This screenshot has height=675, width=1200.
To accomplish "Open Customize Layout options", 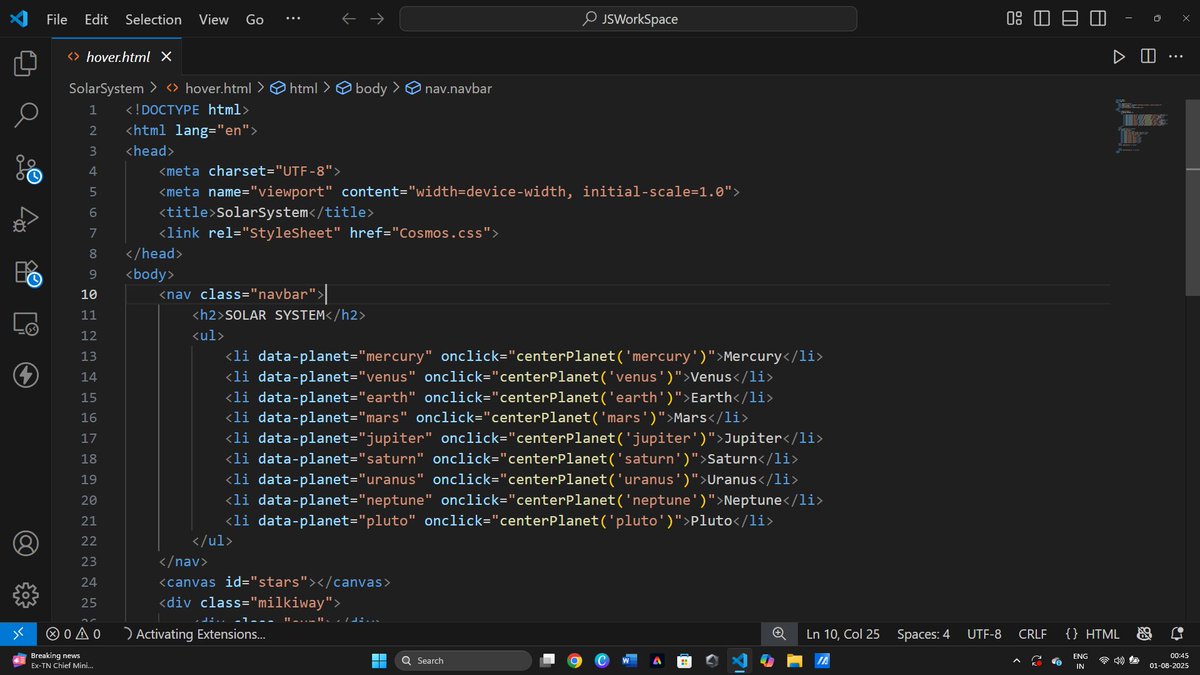I will pyautogui.click(x=1014, y=19).
